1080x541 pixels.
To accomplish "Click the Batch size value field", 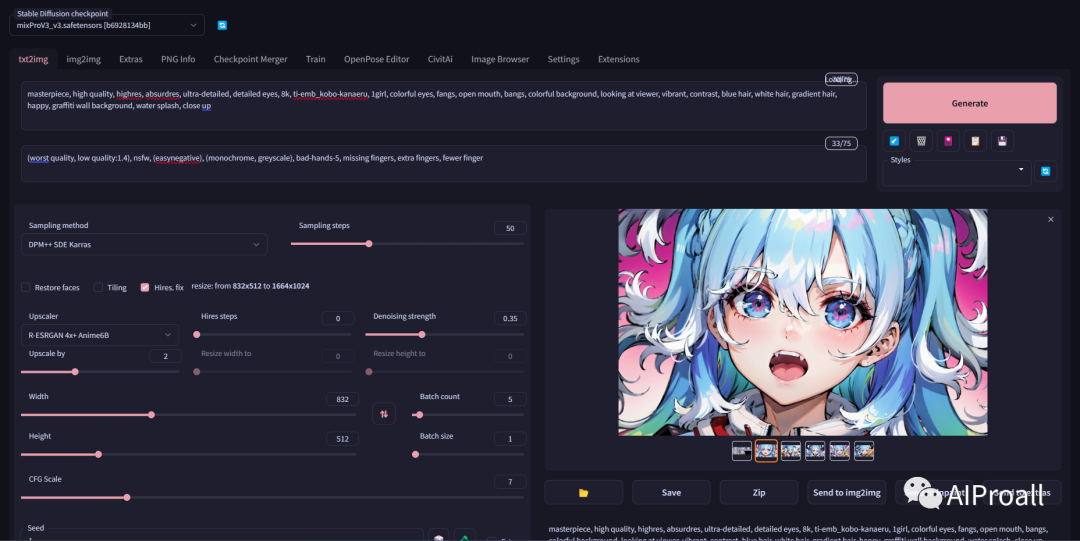I will tap(510, 439).
